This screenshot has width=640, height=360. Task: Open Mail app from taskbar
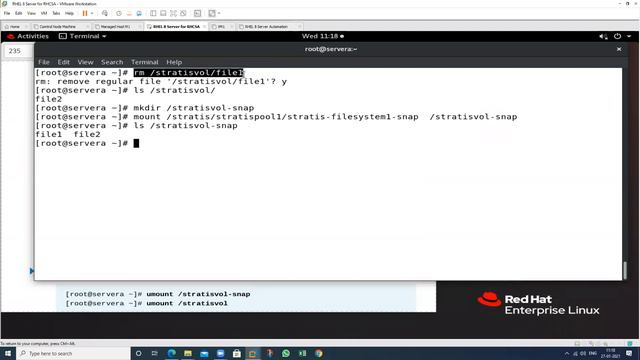[x=204, y=353]
